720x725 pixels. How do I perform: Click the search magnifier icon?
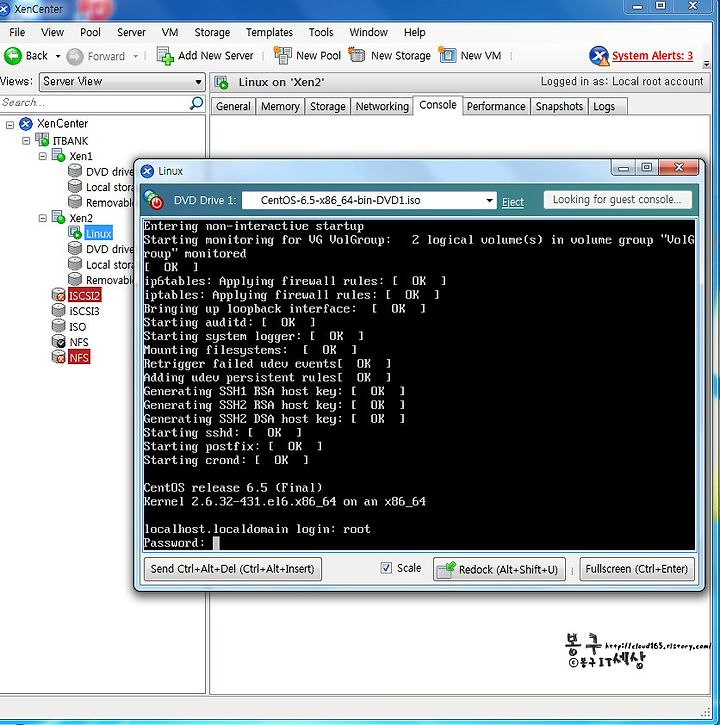pyautogui.click(x=197, y=103)
